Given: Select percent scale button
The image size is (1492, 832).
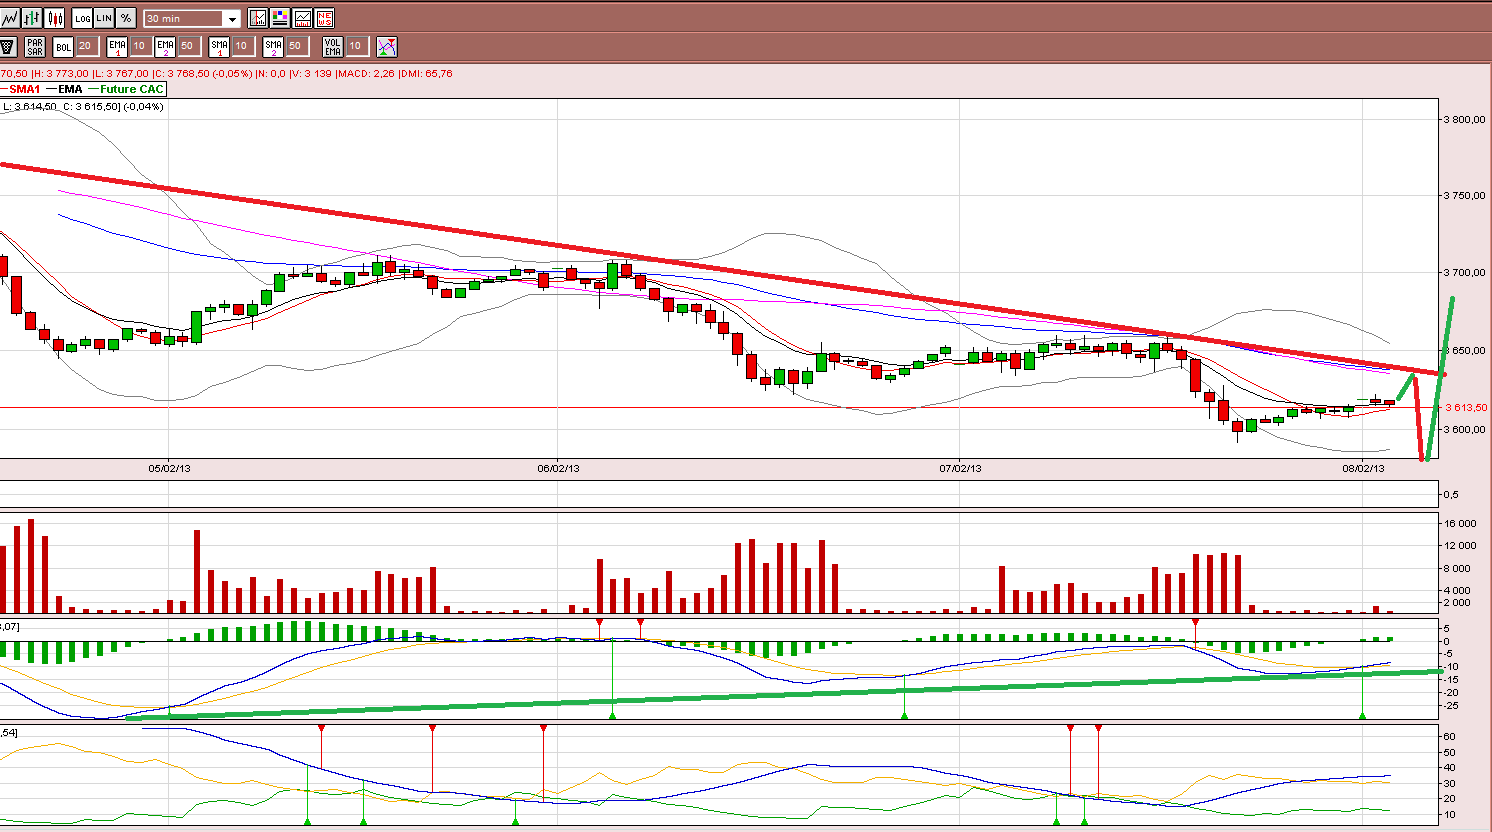Looking at the screenshot, I should 126,18.
